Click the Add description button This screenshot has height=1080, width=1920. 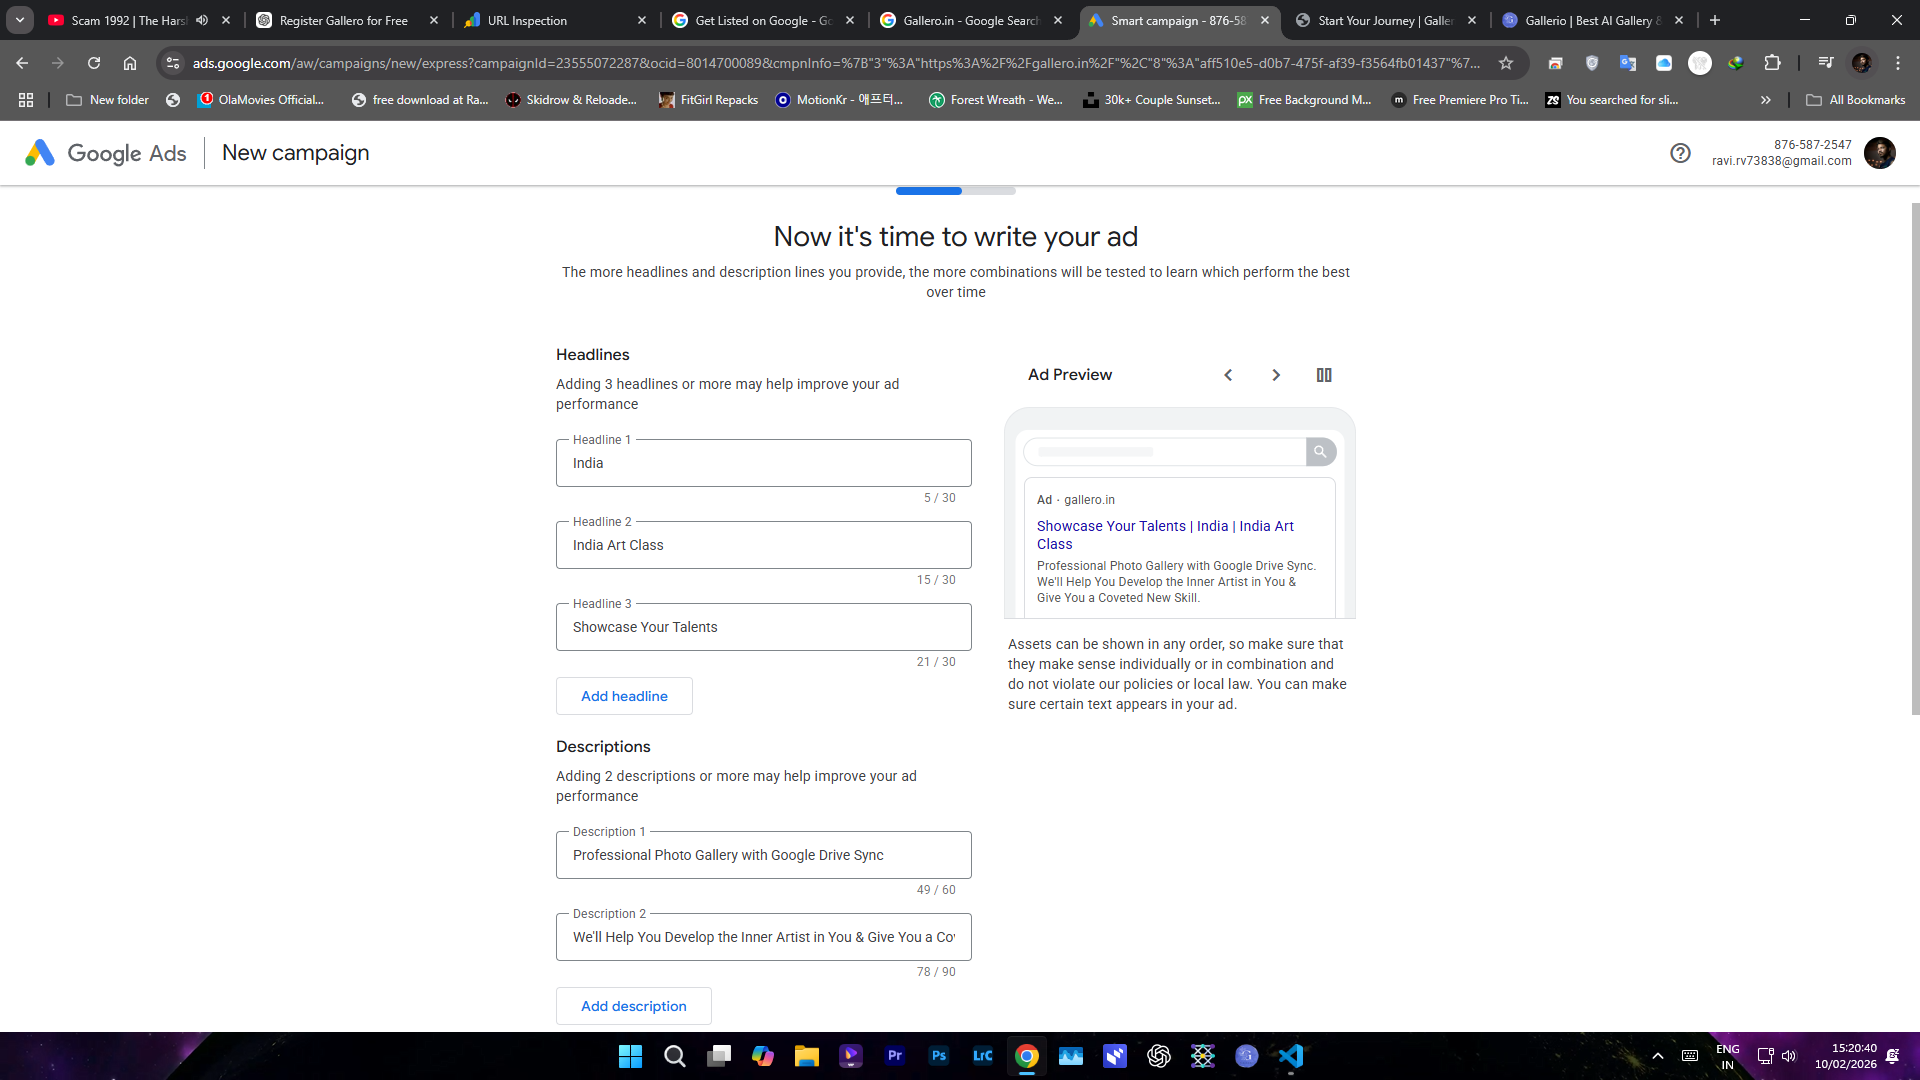(633, 1006)
